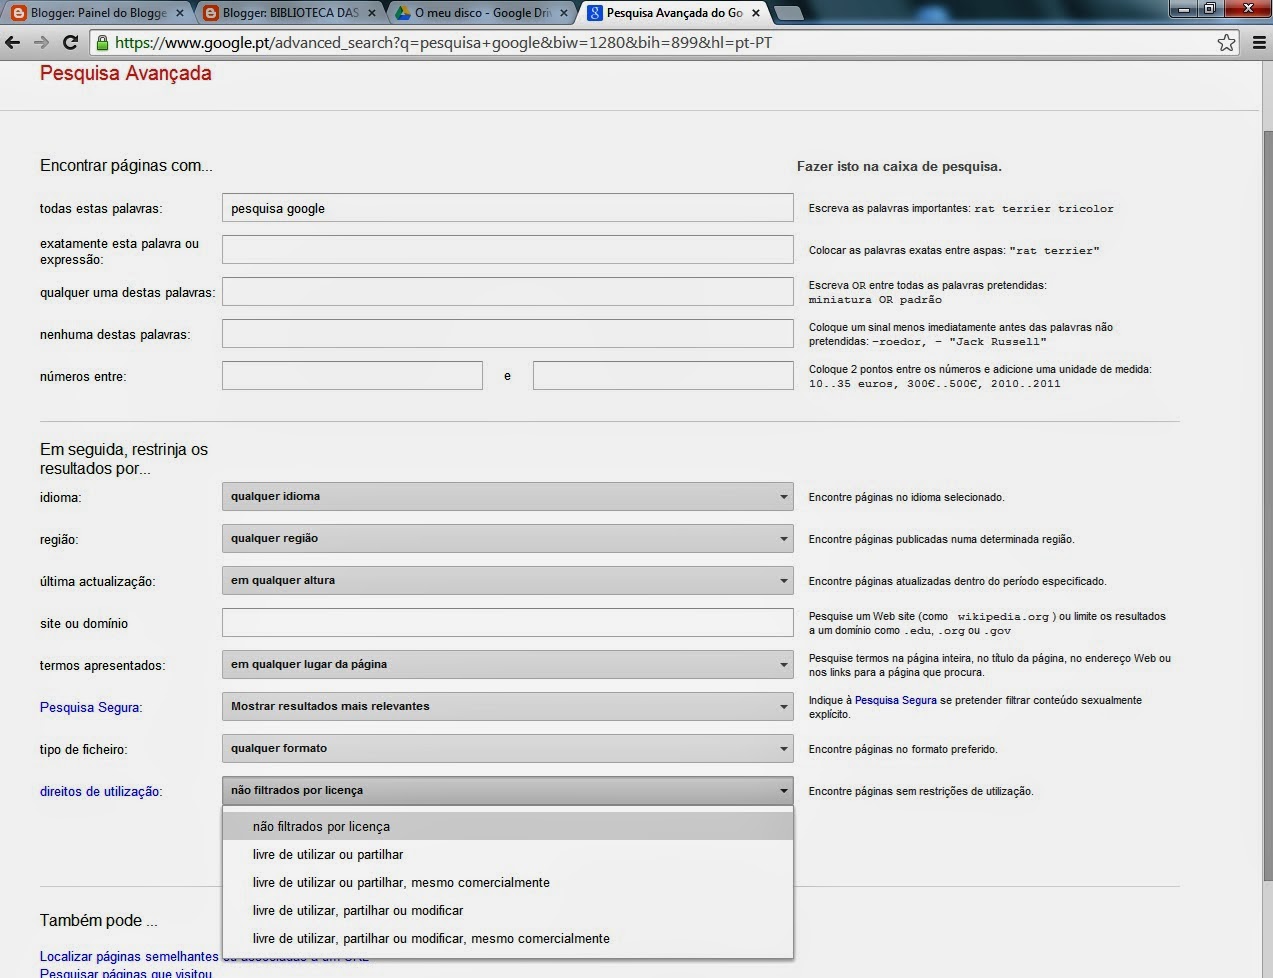Focus the 'exatamente esta palavra ou expressão' field

click(507, 250)
